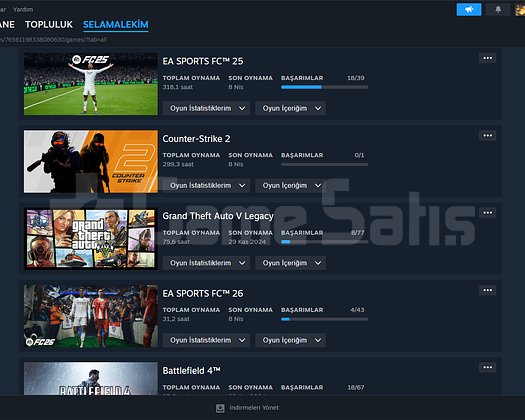This screenshot has height=420, width=525.
Task: Open more options for EA SPORTS FC 25
Action: coord(488,58)
